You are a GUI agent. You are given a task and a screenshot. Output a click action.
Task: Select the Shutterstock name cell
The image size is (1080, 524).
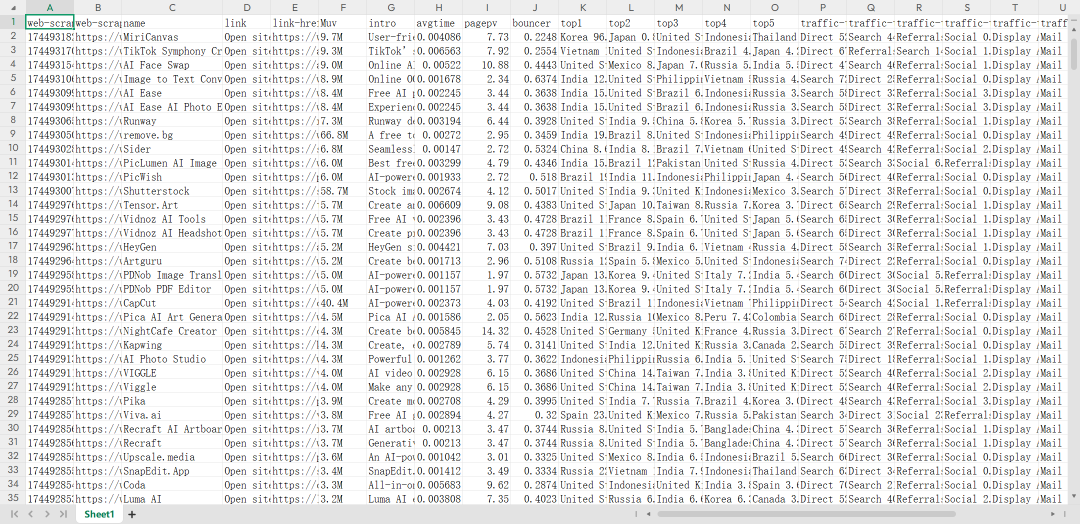172,191
